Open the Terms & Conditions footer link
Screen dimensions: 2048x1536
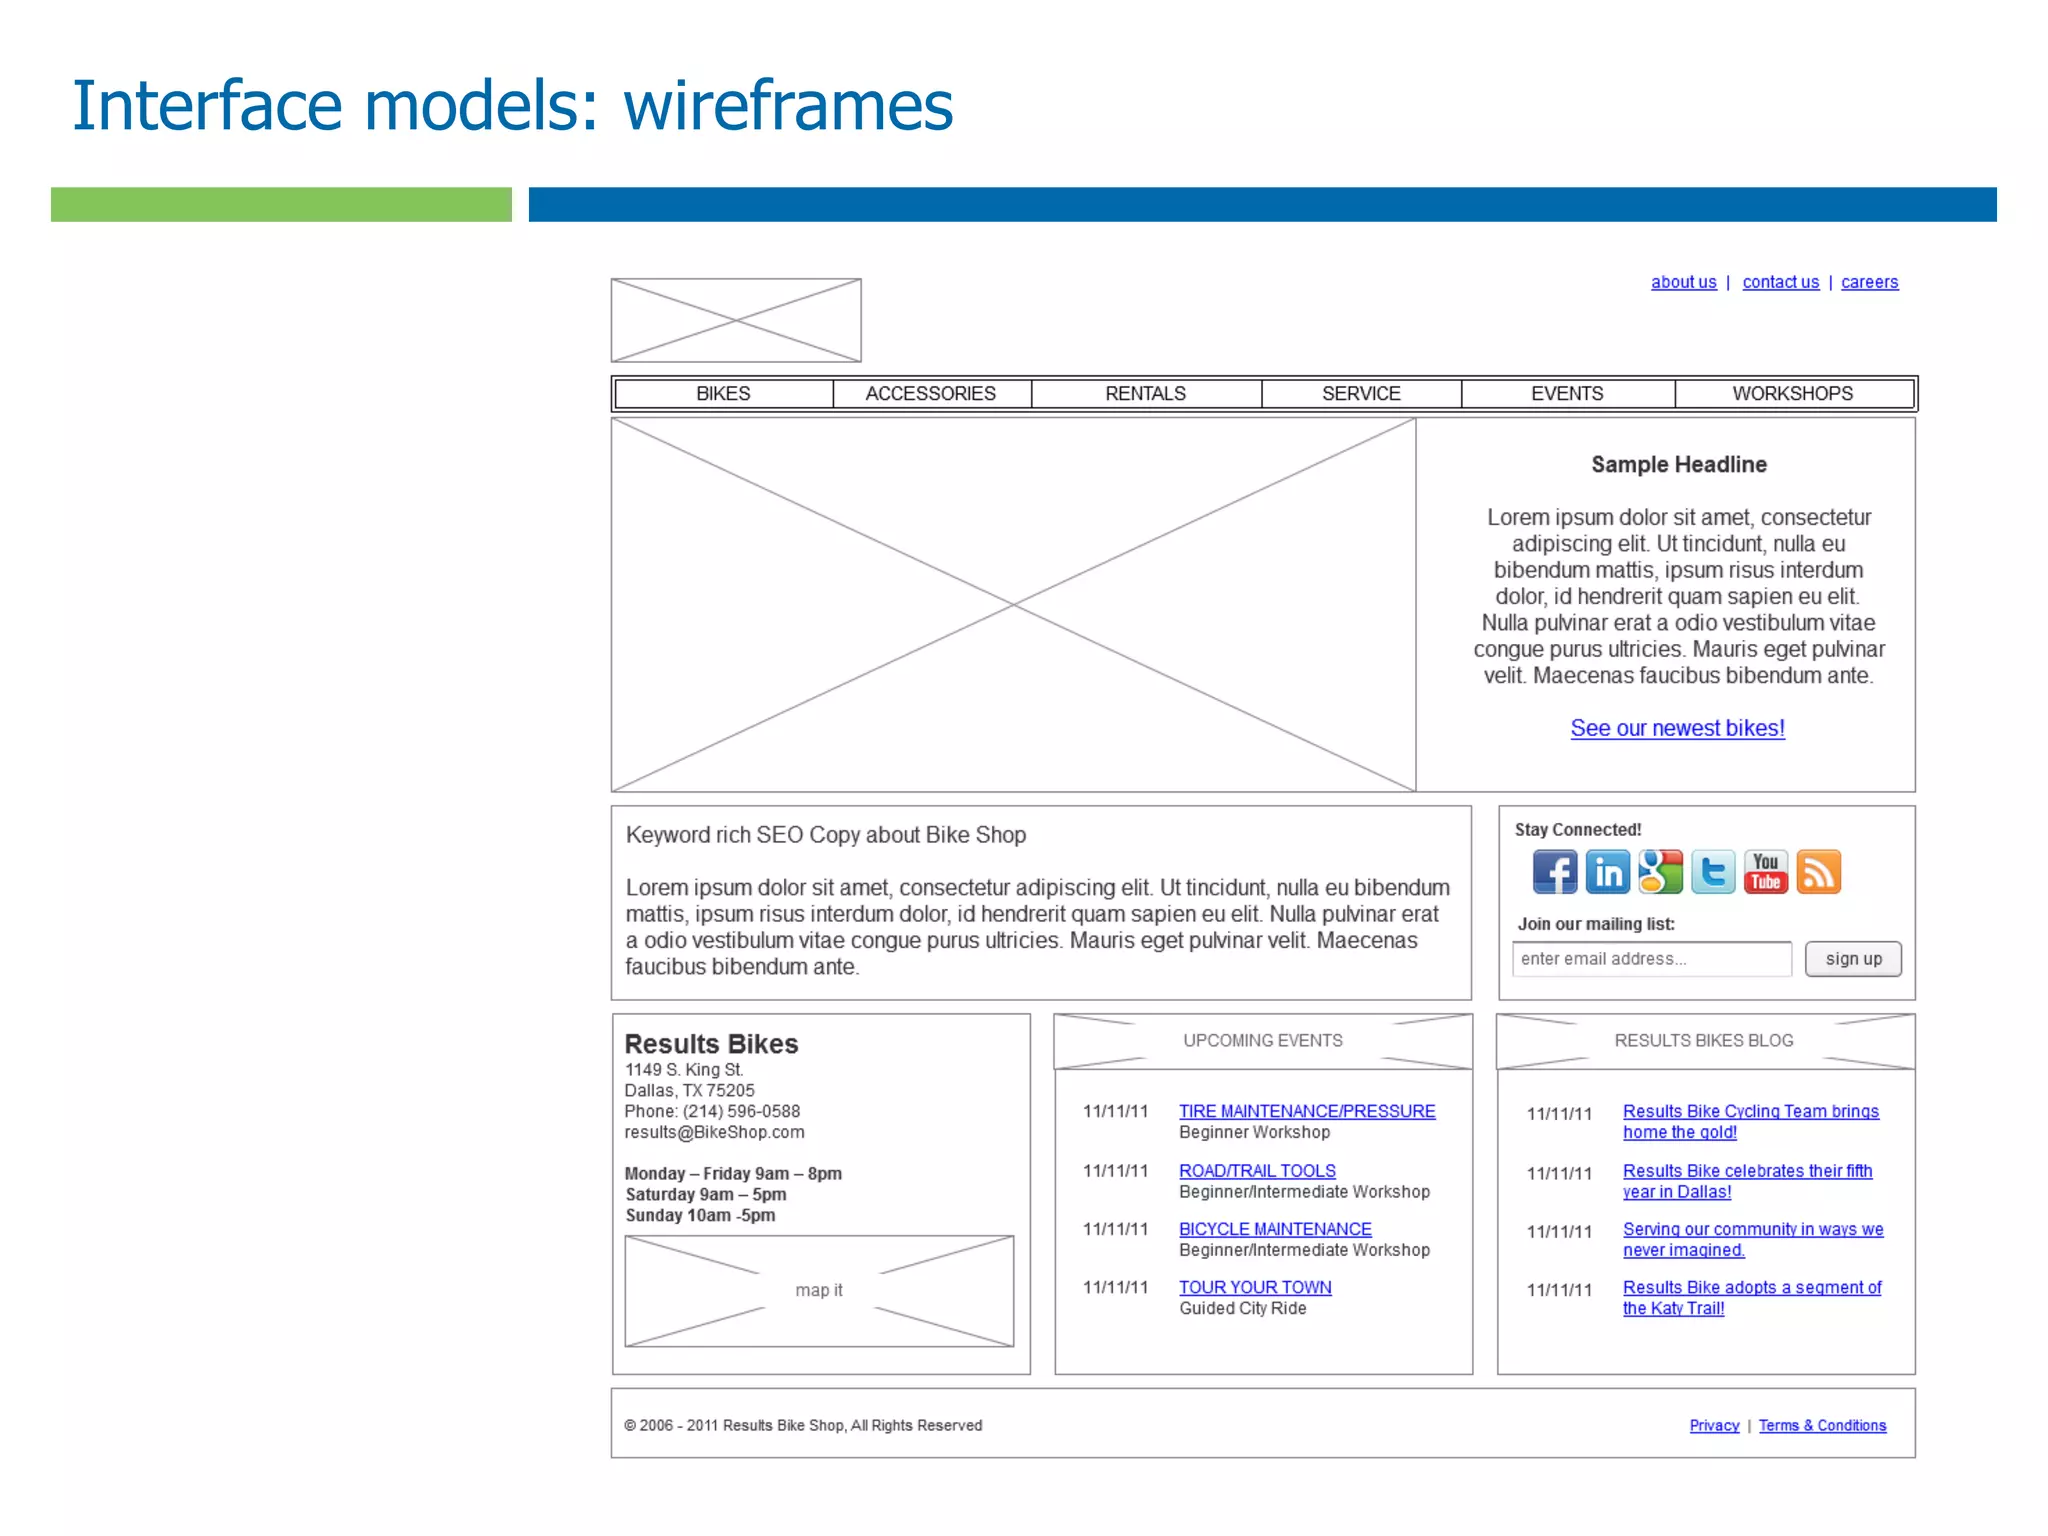coord(1822,1426)
